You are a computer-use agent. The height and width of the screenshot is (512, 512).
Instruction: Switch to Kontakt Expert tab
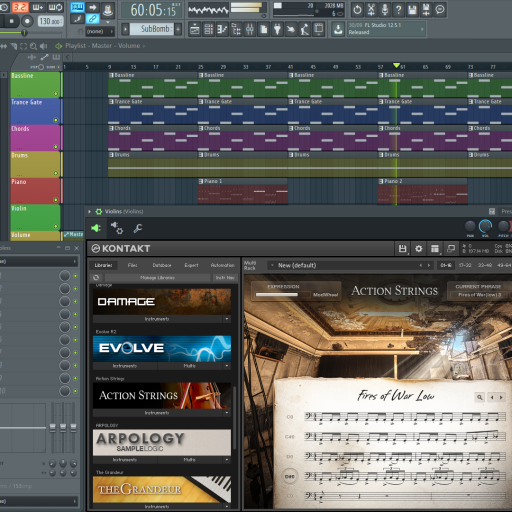[191, 265]
